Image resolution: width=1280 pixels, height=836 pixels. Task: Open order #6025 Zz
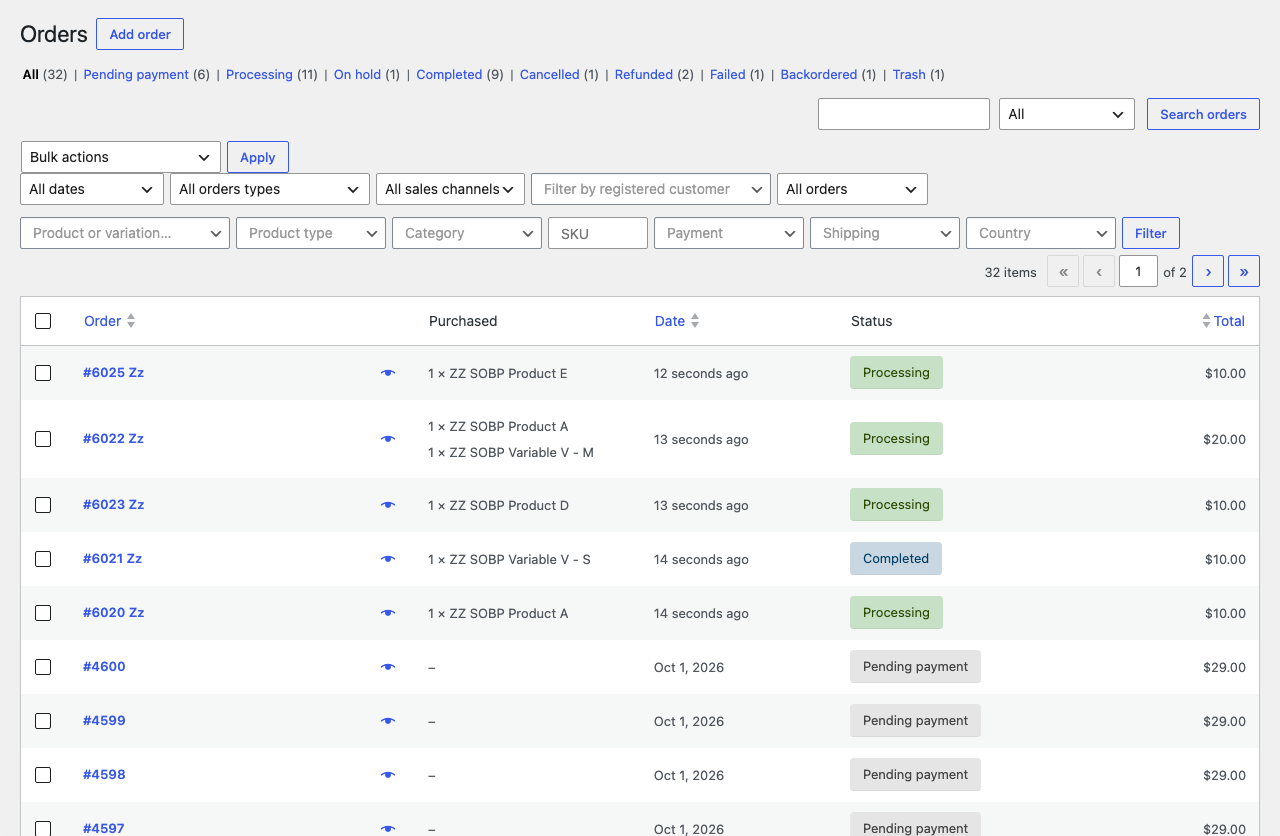114,373
